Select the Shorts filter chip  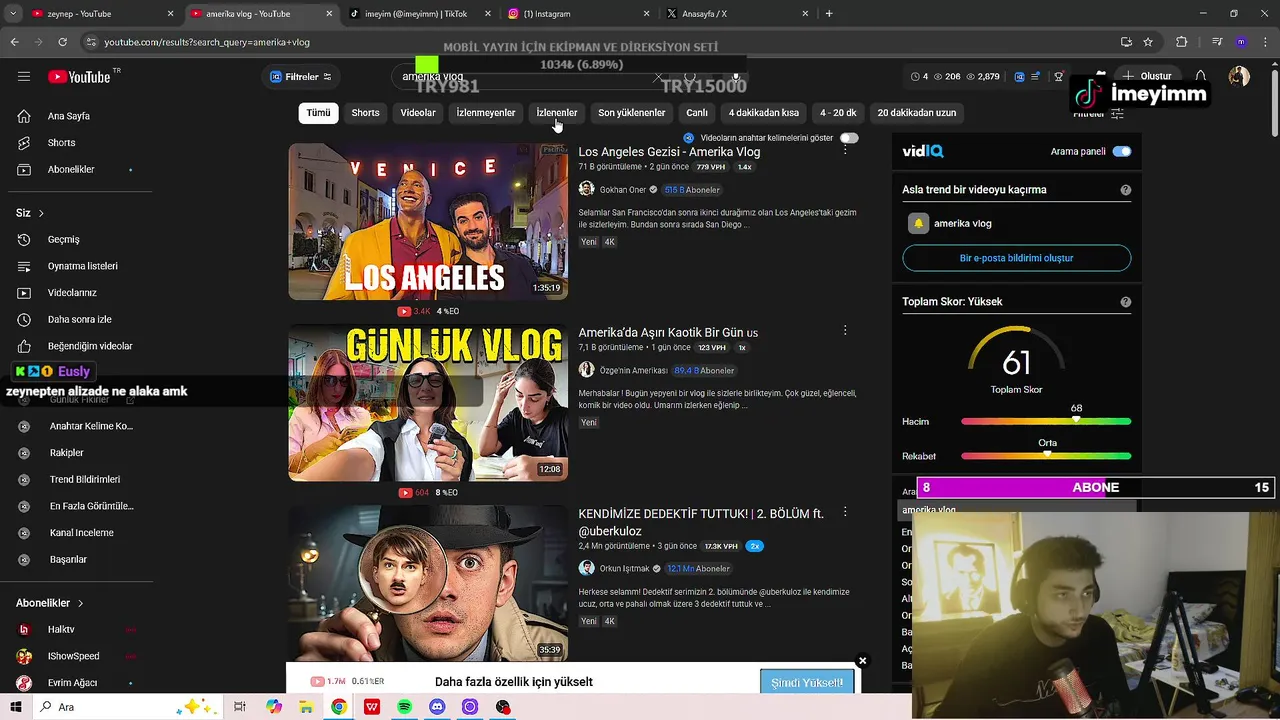point(365,113)
